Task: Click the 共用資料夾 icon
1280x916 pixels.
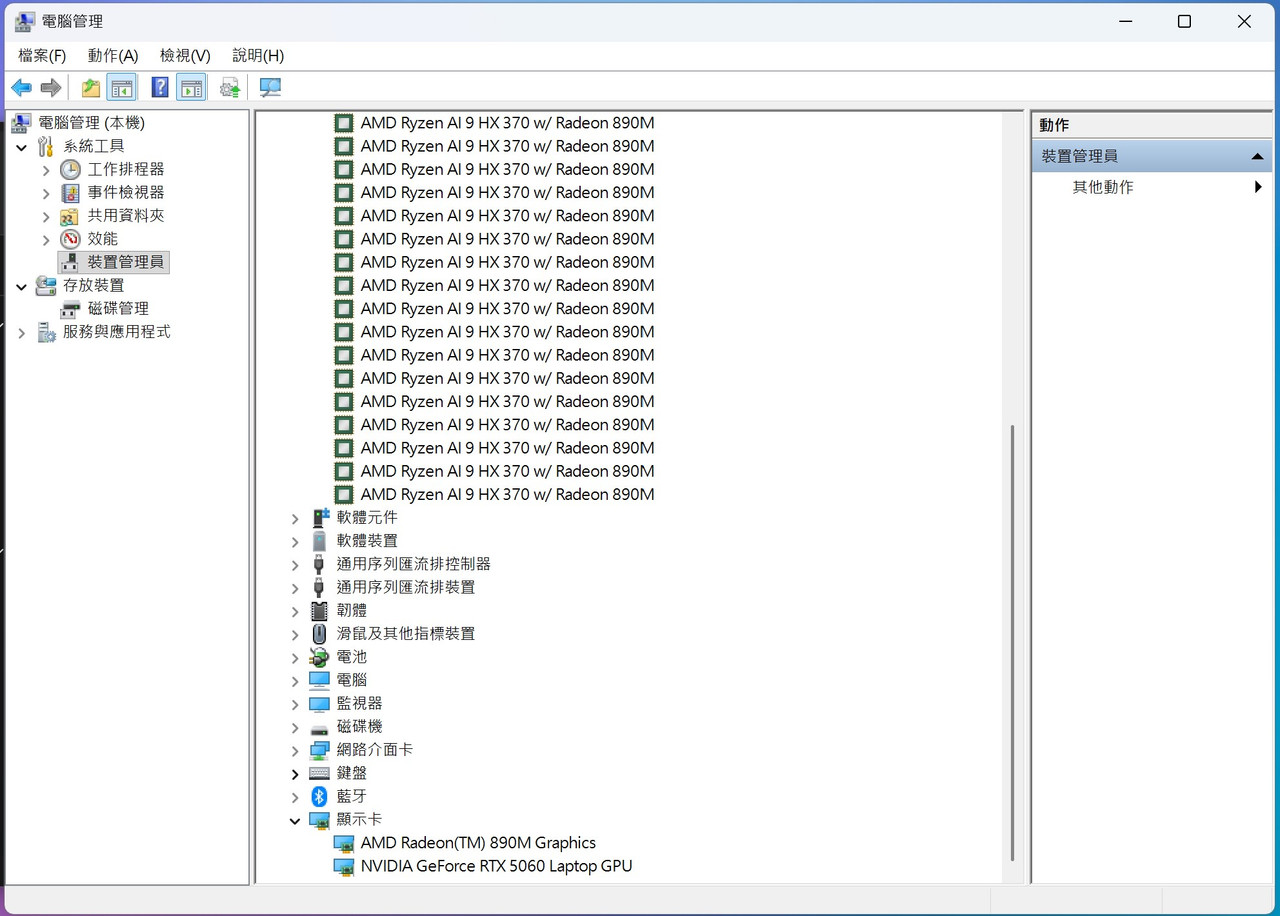Action: (x=70, y=216)
